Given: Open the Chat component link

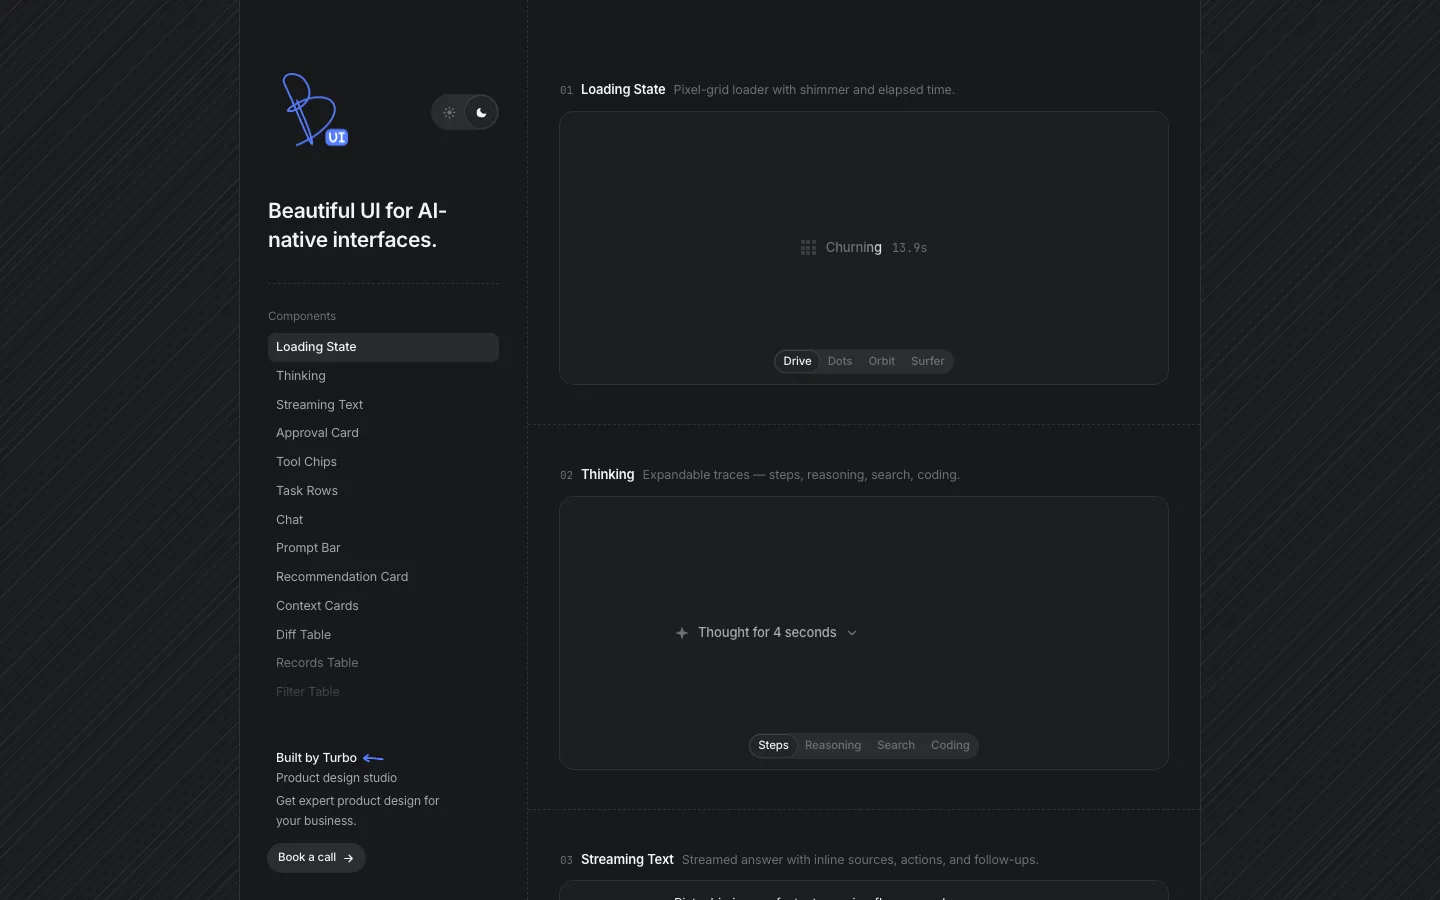Looking at the screenshot, I should coord(383,520).
